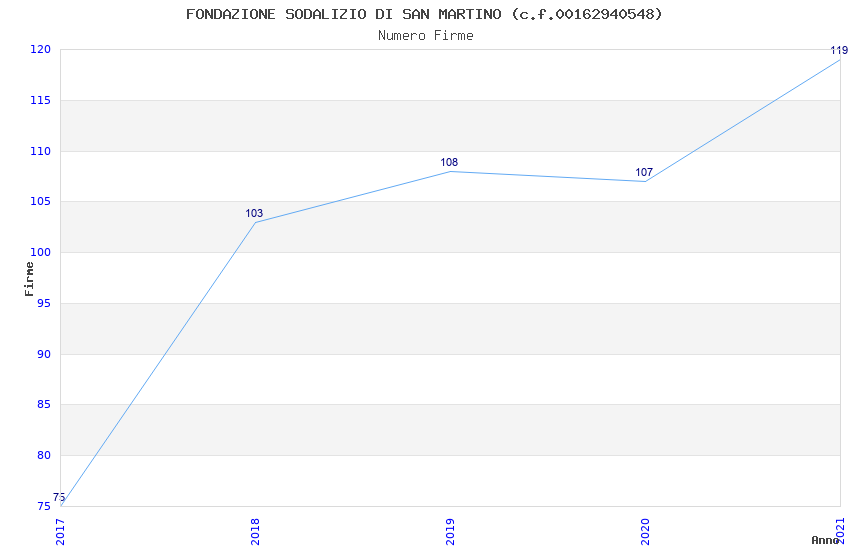Click the 2018 x-axis year label
This screenshot has height=550, width=850.
pos(255,530)
